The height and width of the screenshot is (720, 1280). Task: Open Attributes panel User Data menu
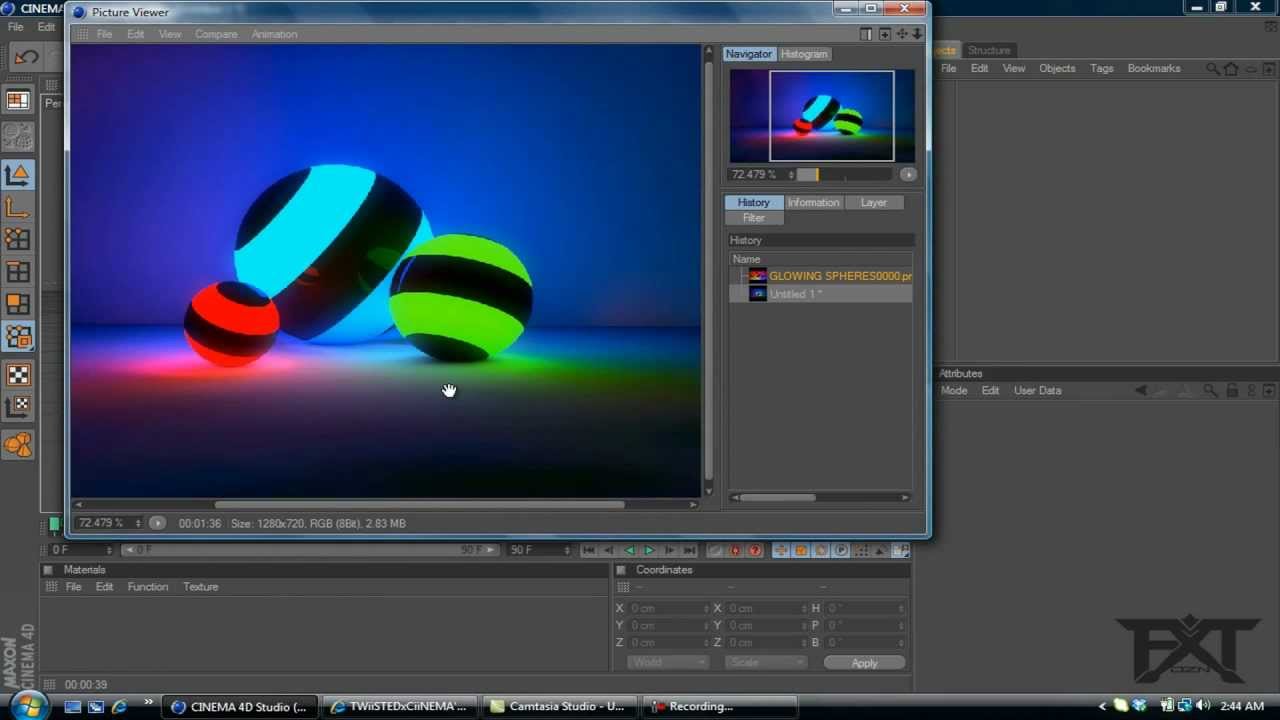point(1037,391)
